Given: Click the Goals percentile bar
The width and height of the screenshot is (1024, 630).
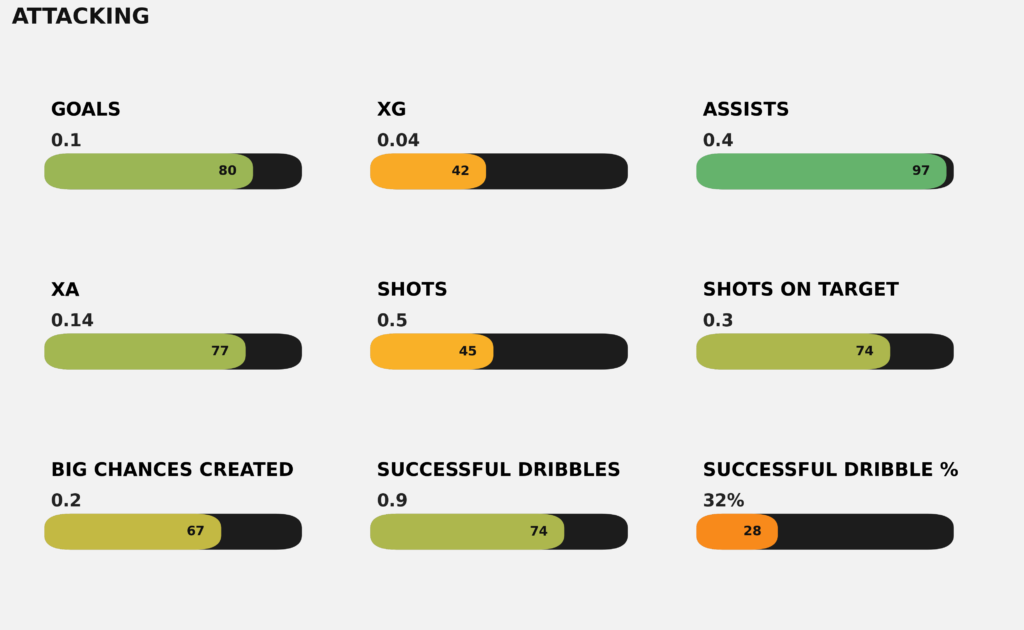Looking at the screenshot, I should click(x=148, y=171).
